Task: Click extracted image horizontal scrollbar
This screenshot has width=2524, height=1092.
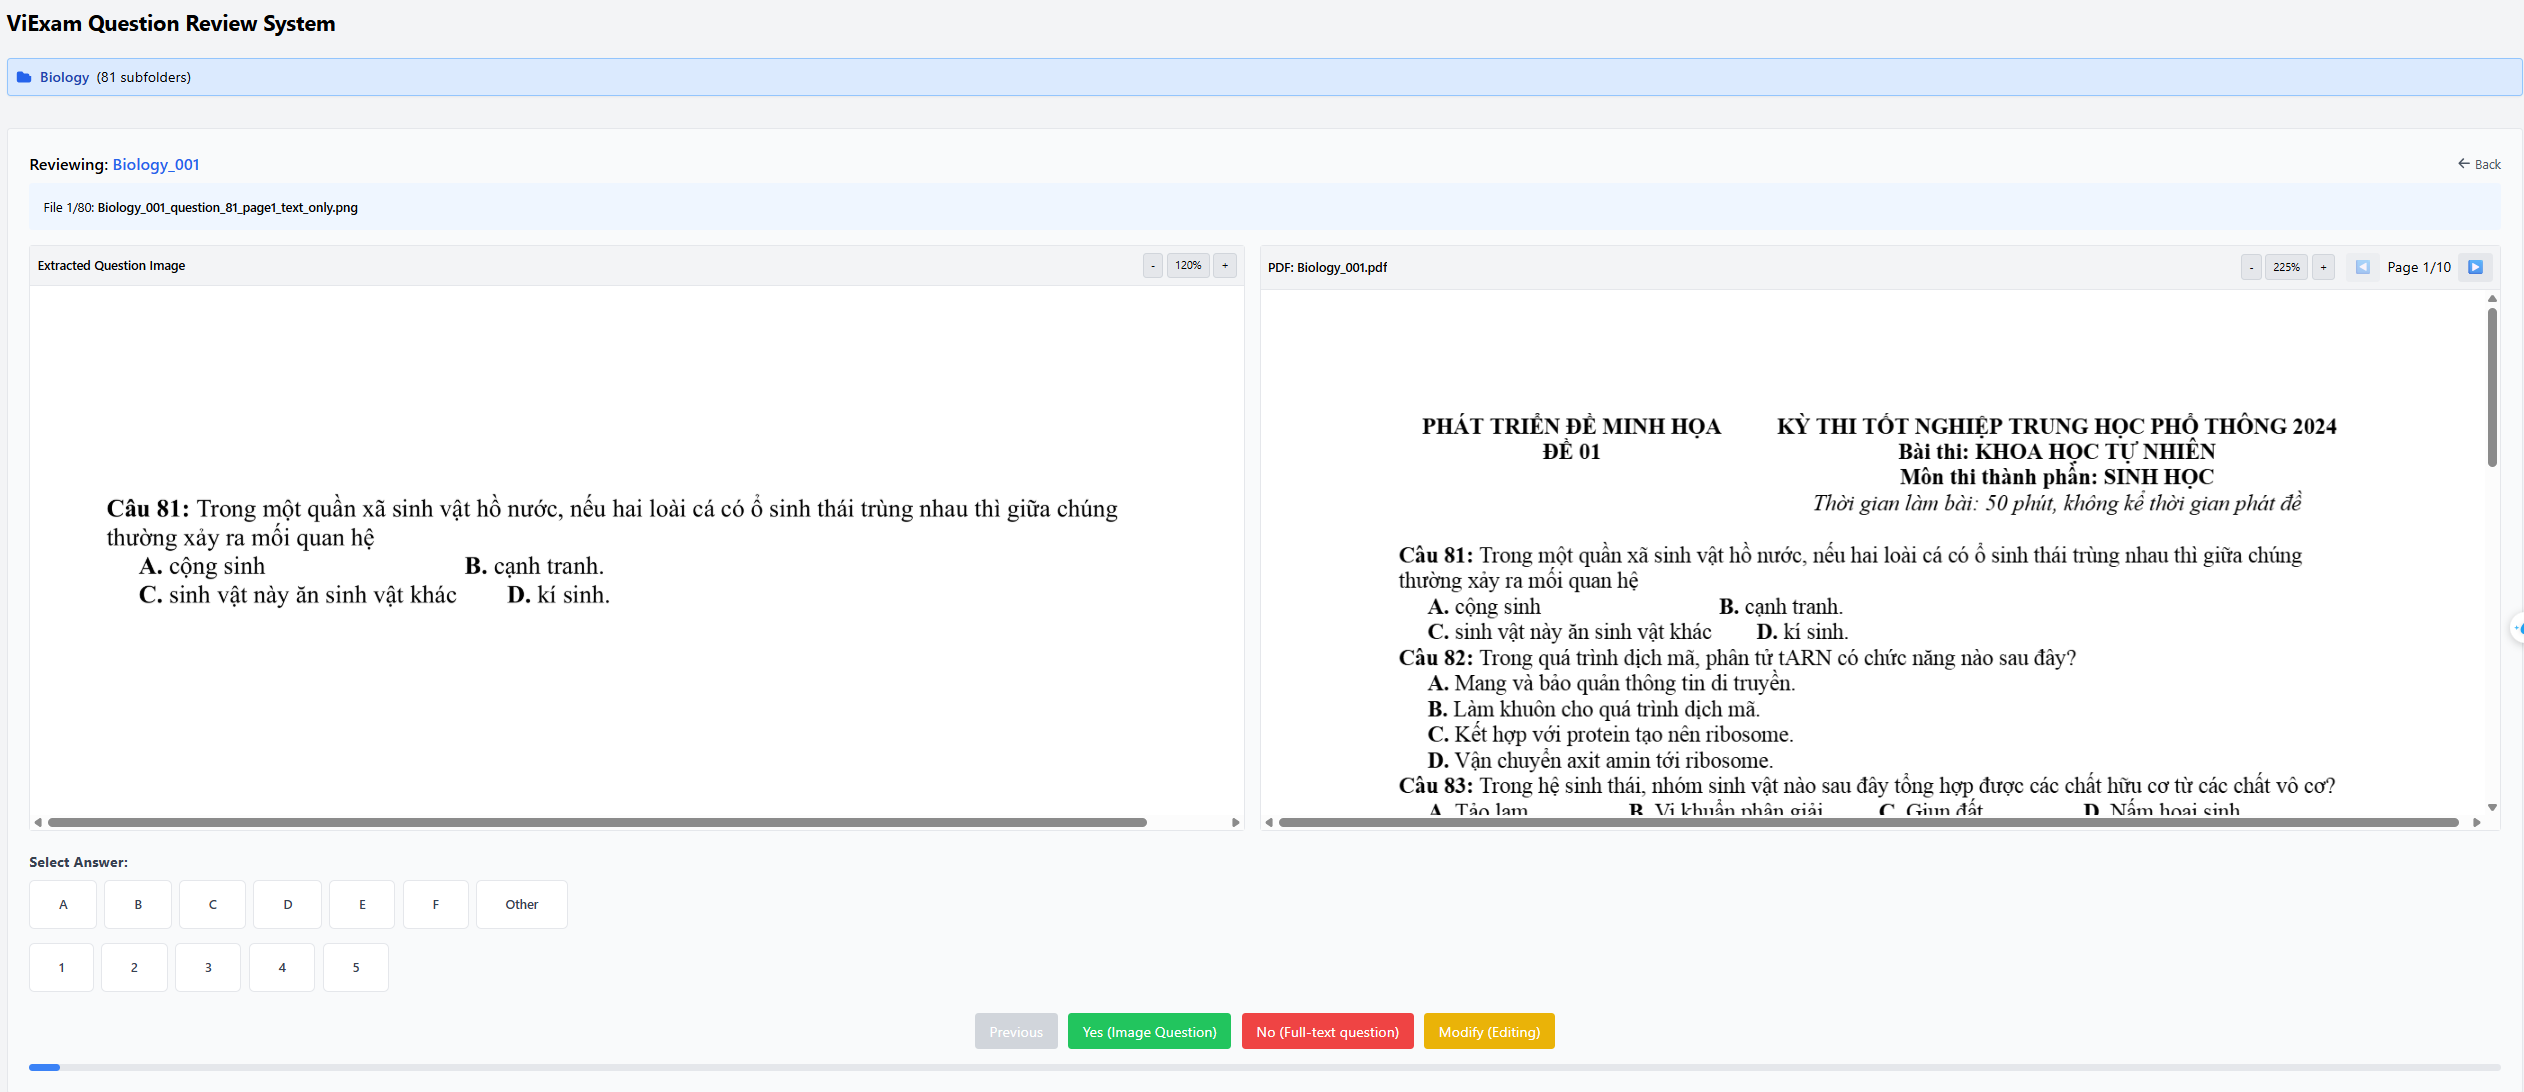Action: [597, 822]
